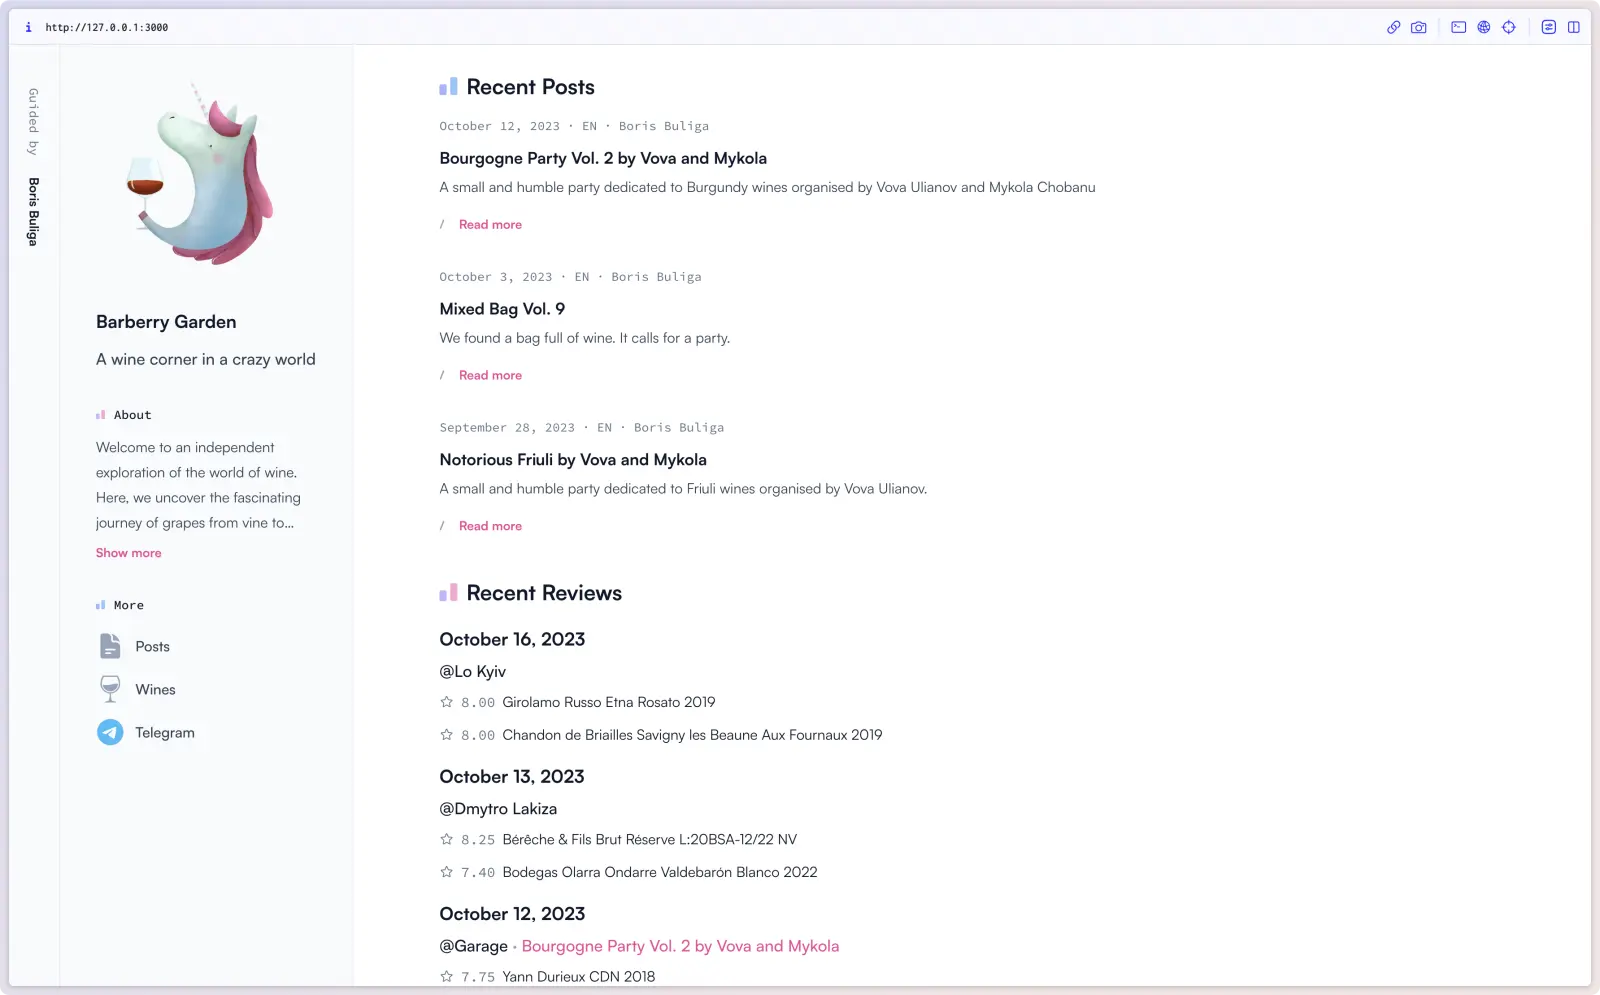Select the crosshair target icon

1509,27
